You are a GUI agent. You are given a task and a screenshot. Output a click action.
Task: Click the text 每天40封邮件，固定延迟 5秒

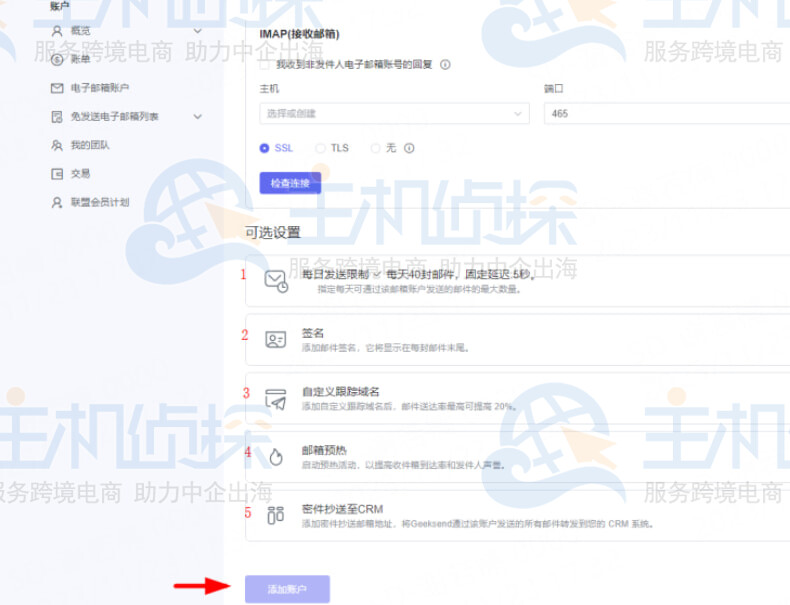coord(460,275)
